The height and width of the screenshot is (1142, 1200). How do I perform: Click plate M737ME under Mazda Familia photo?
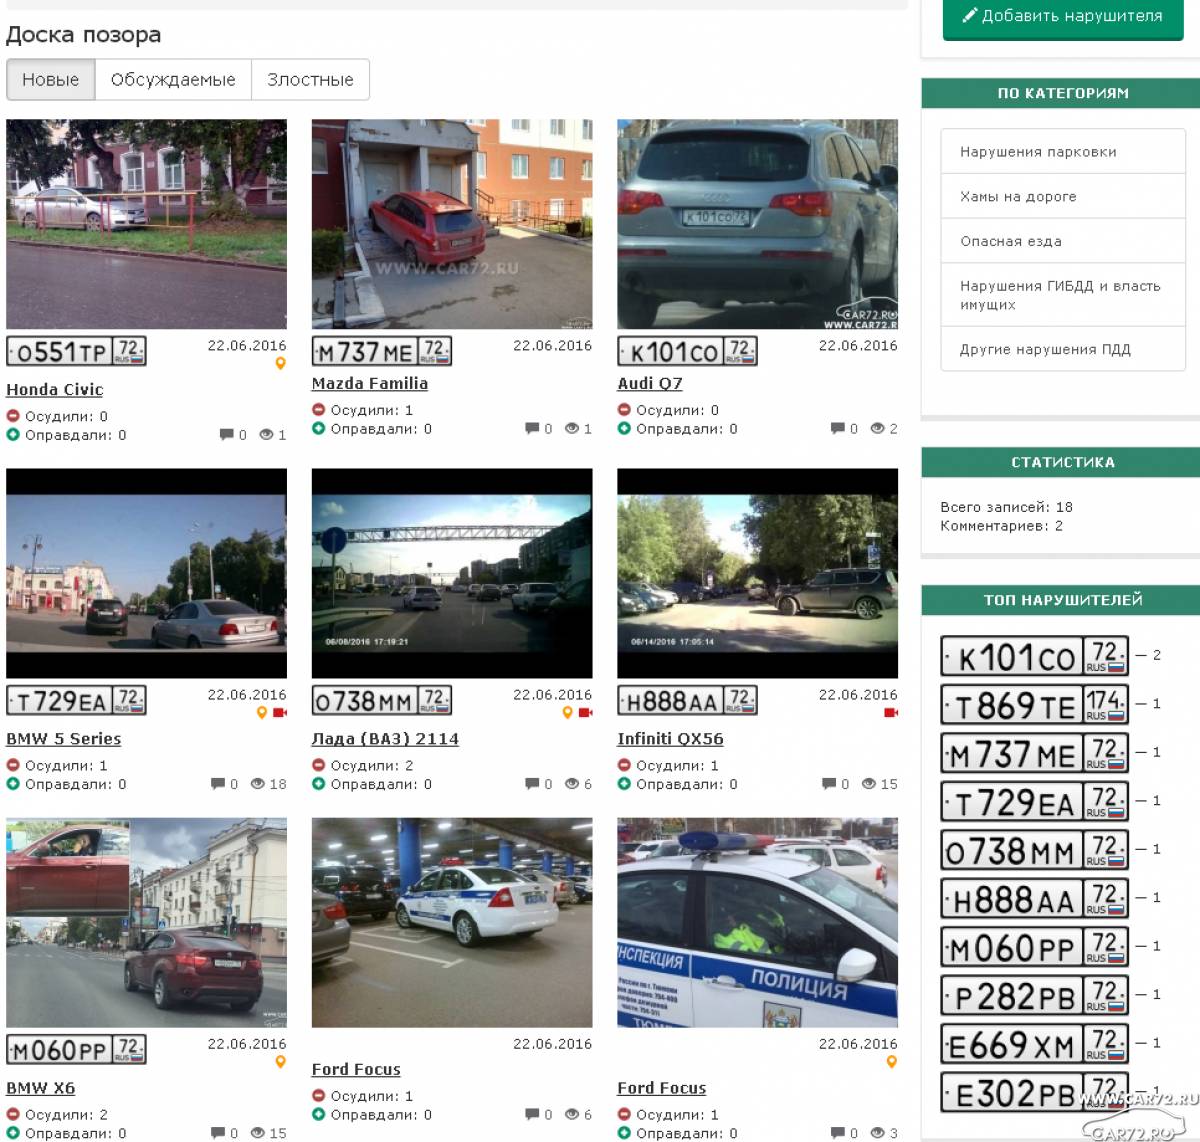(x=382, y=351)
